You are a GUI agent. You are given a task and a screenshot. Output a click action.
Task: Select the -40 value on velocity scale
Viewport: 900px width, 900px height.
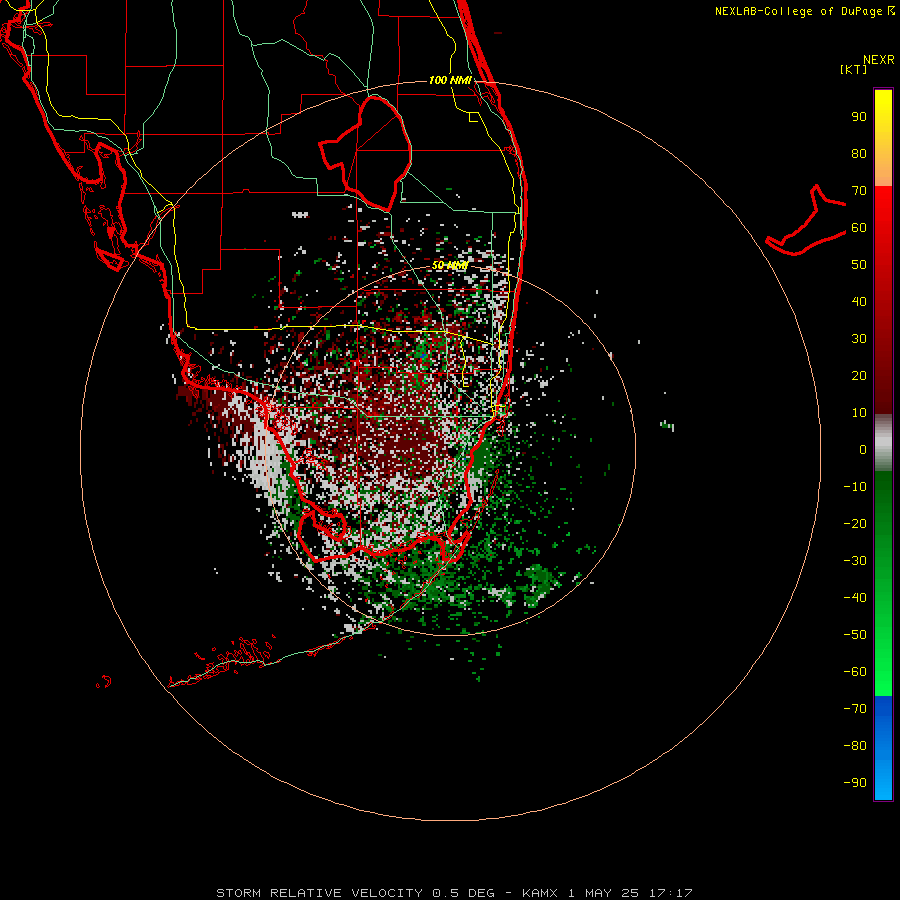click(x=855, y=598)
